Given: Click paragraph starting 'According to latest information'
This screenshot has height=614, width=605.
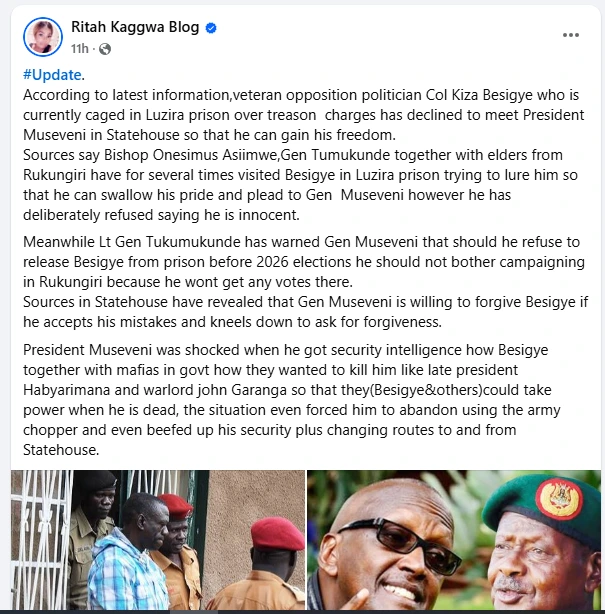Looking at the screenshot, I should (303, 115).
